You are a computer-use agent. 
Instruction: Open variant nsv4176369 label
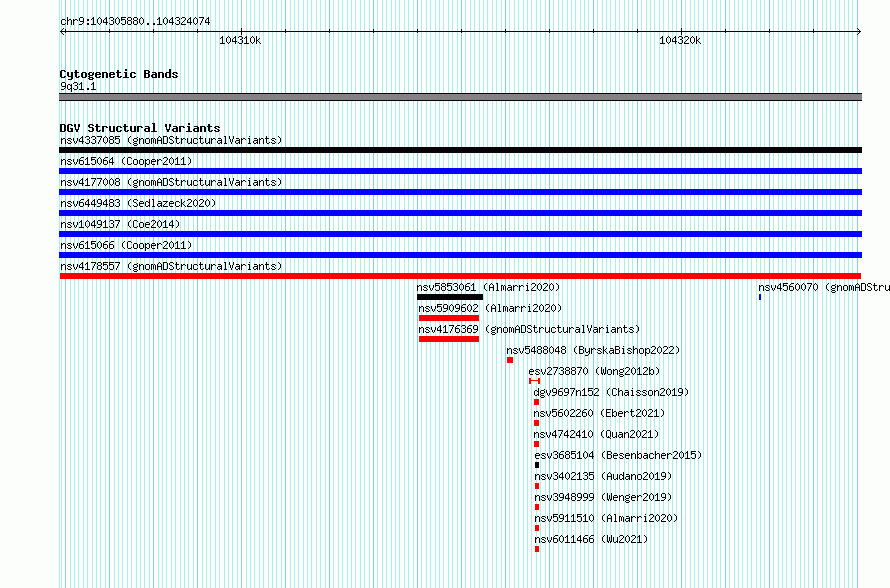(529, 329)
